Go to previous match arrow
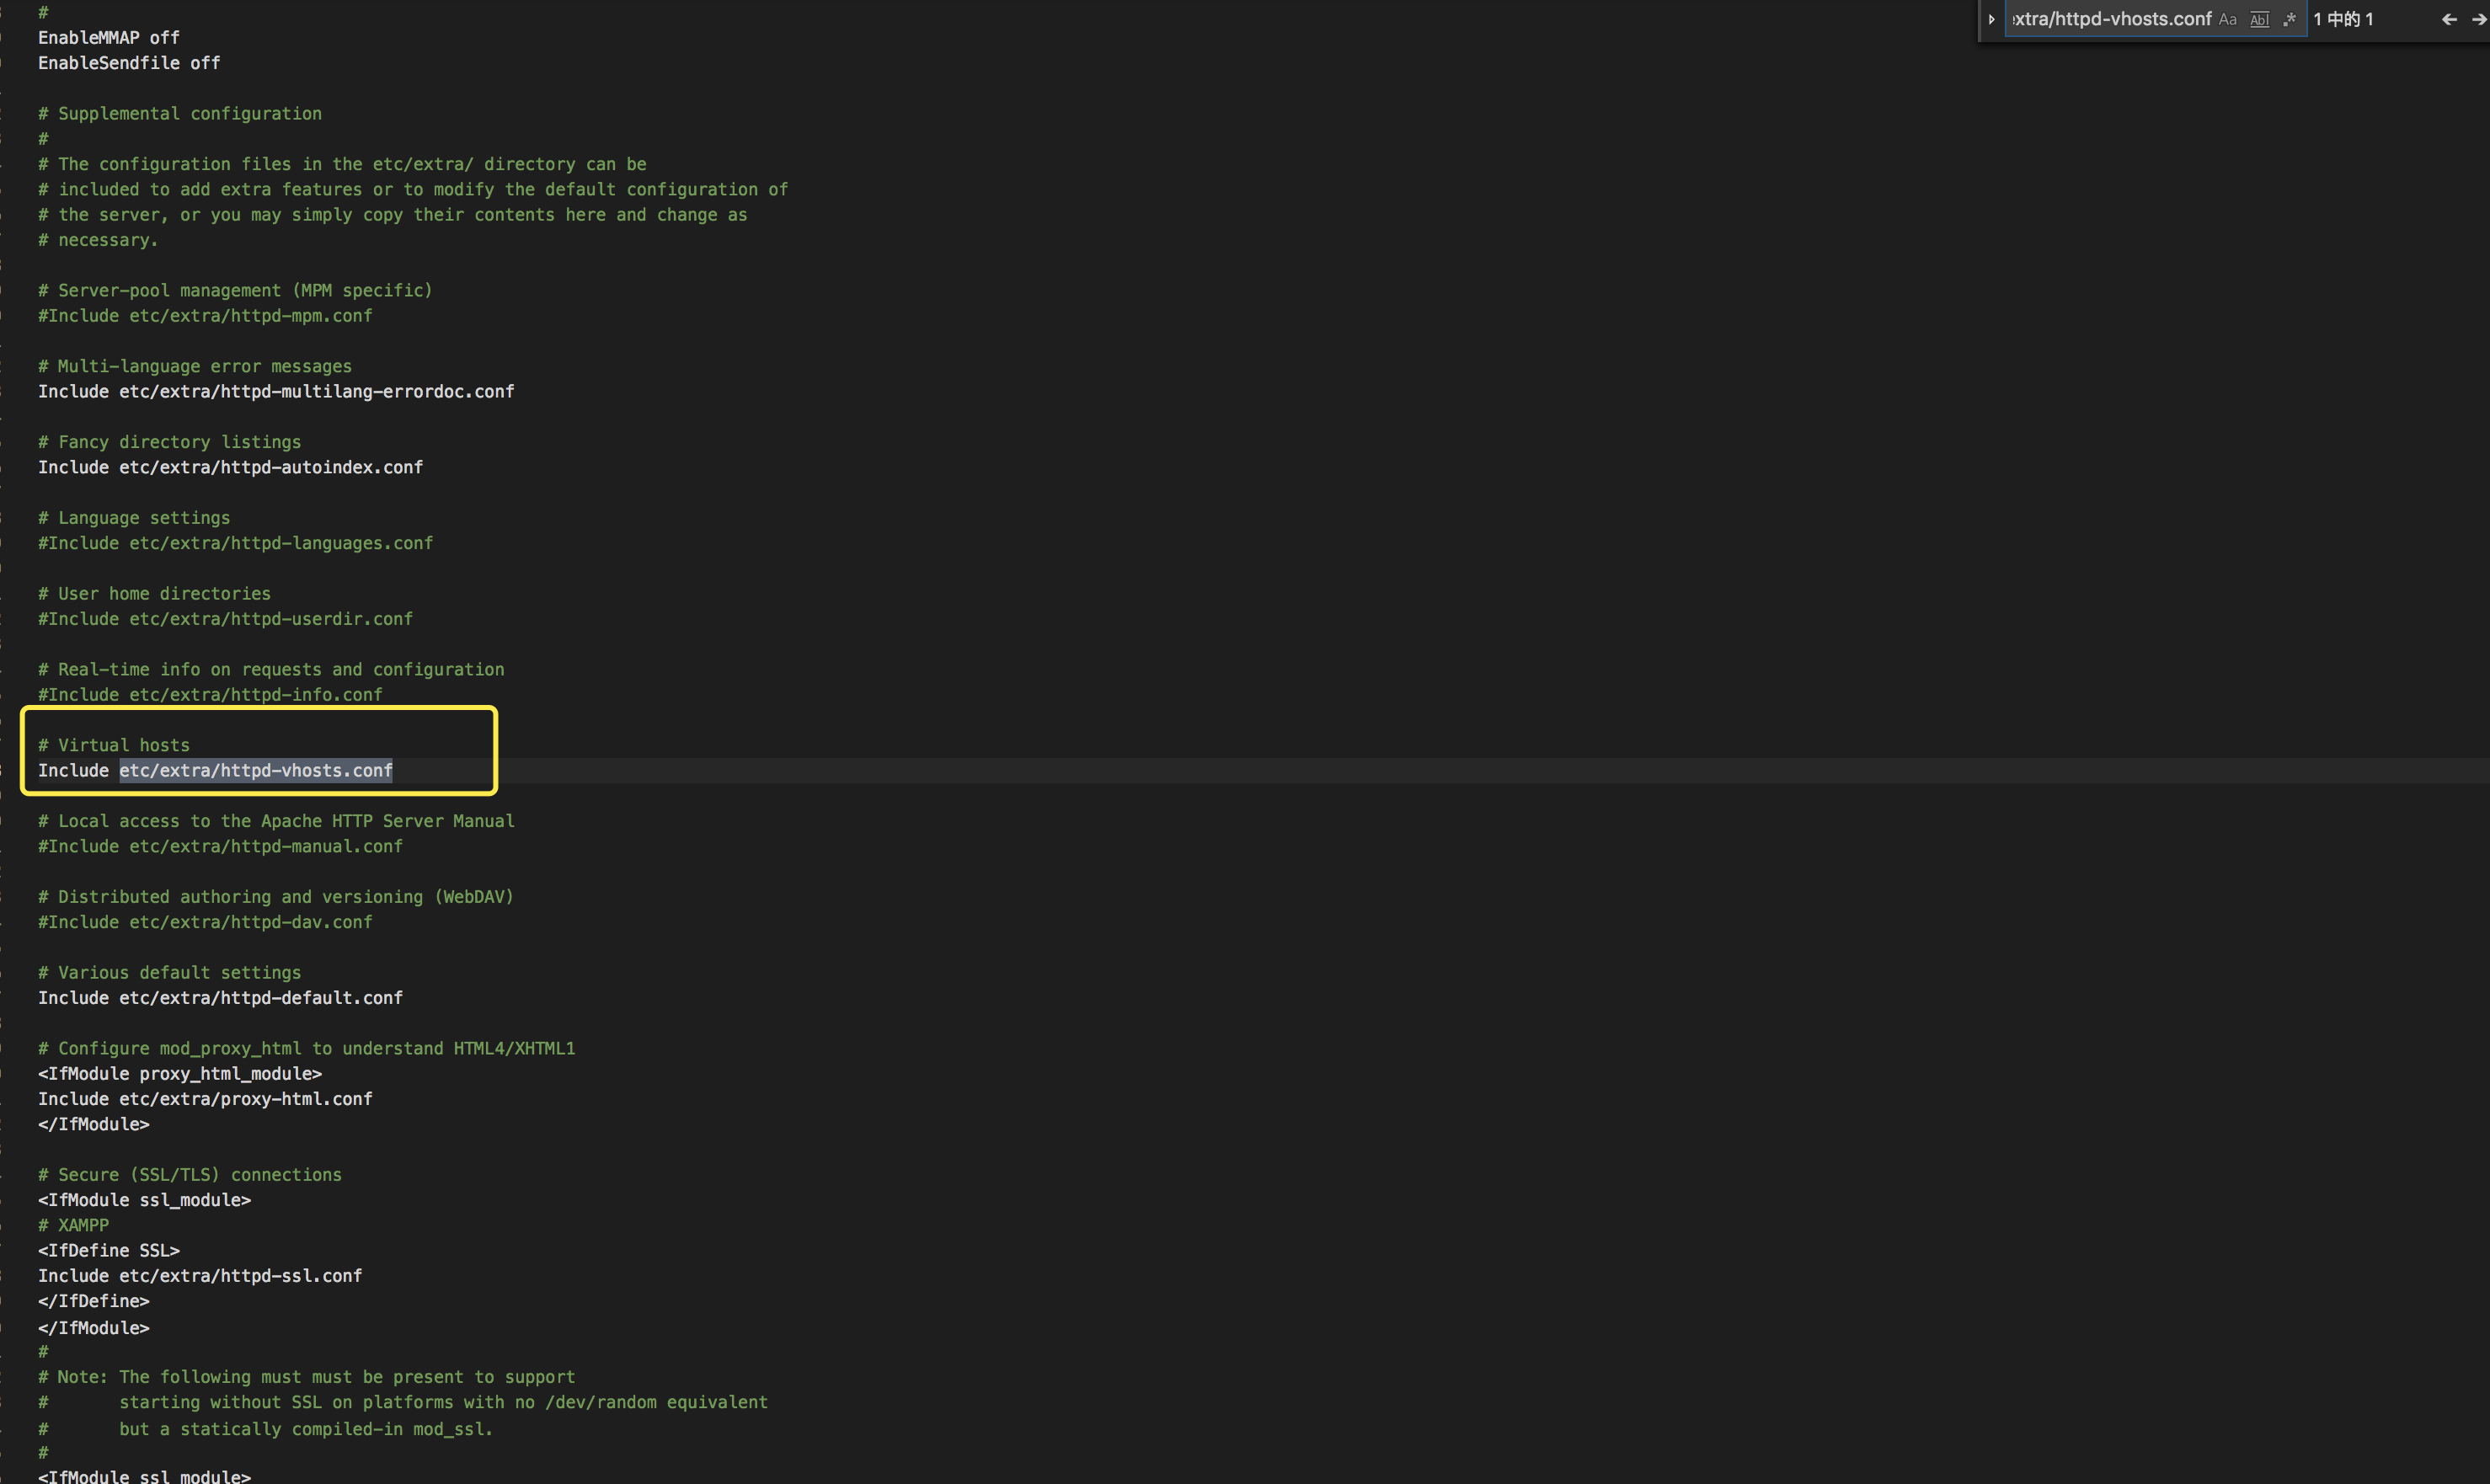This screenshot has height=1484, width=2490. (2449, 19)
